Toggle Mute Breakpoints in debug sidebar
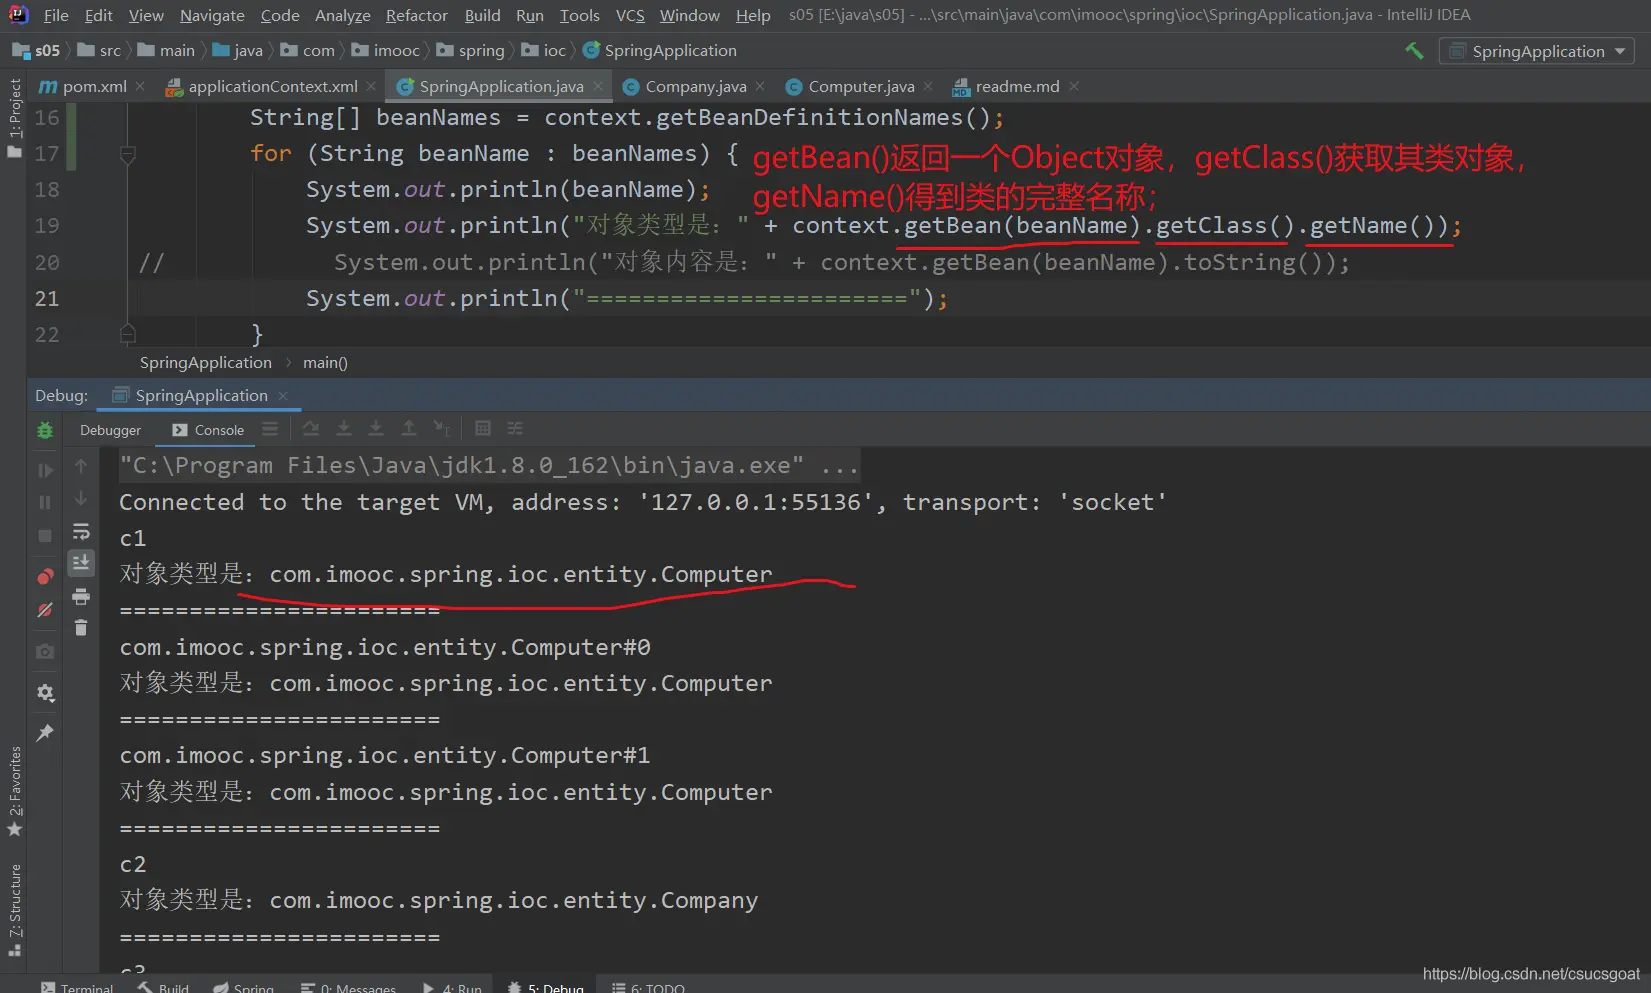This screenshot has height=993, width=1651. pos(45,610)
